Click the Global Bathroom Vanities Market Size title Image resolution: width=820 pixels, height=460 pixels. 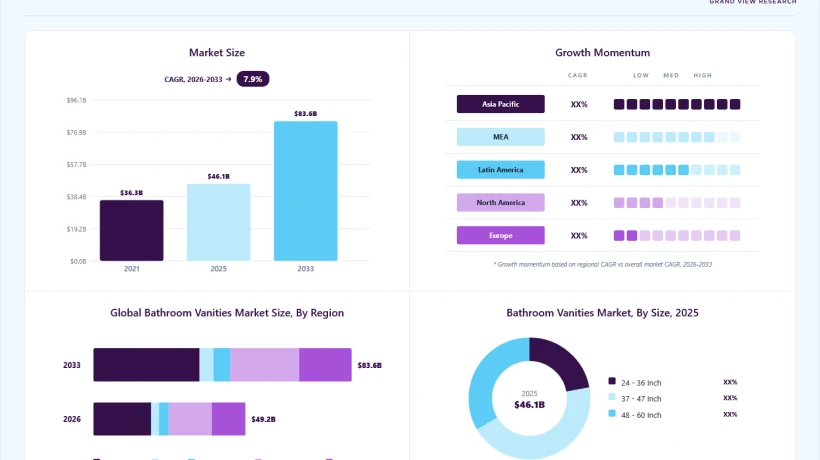[227, 313]
